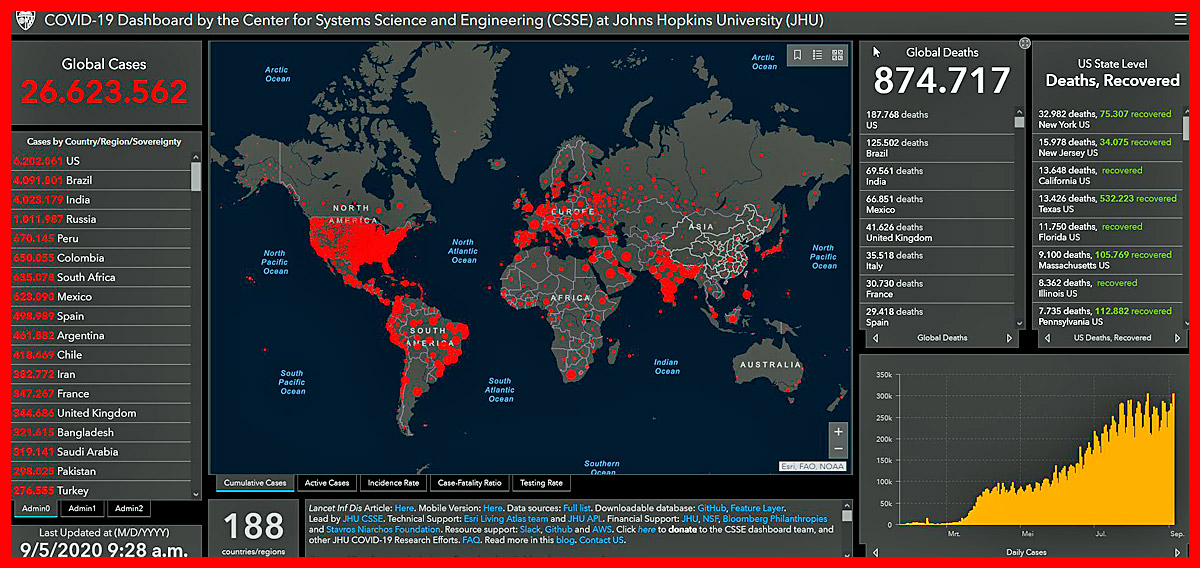Open the NSF link
Screen dimensions: 1200x568
pyautogui.click(x=712, y=519)
